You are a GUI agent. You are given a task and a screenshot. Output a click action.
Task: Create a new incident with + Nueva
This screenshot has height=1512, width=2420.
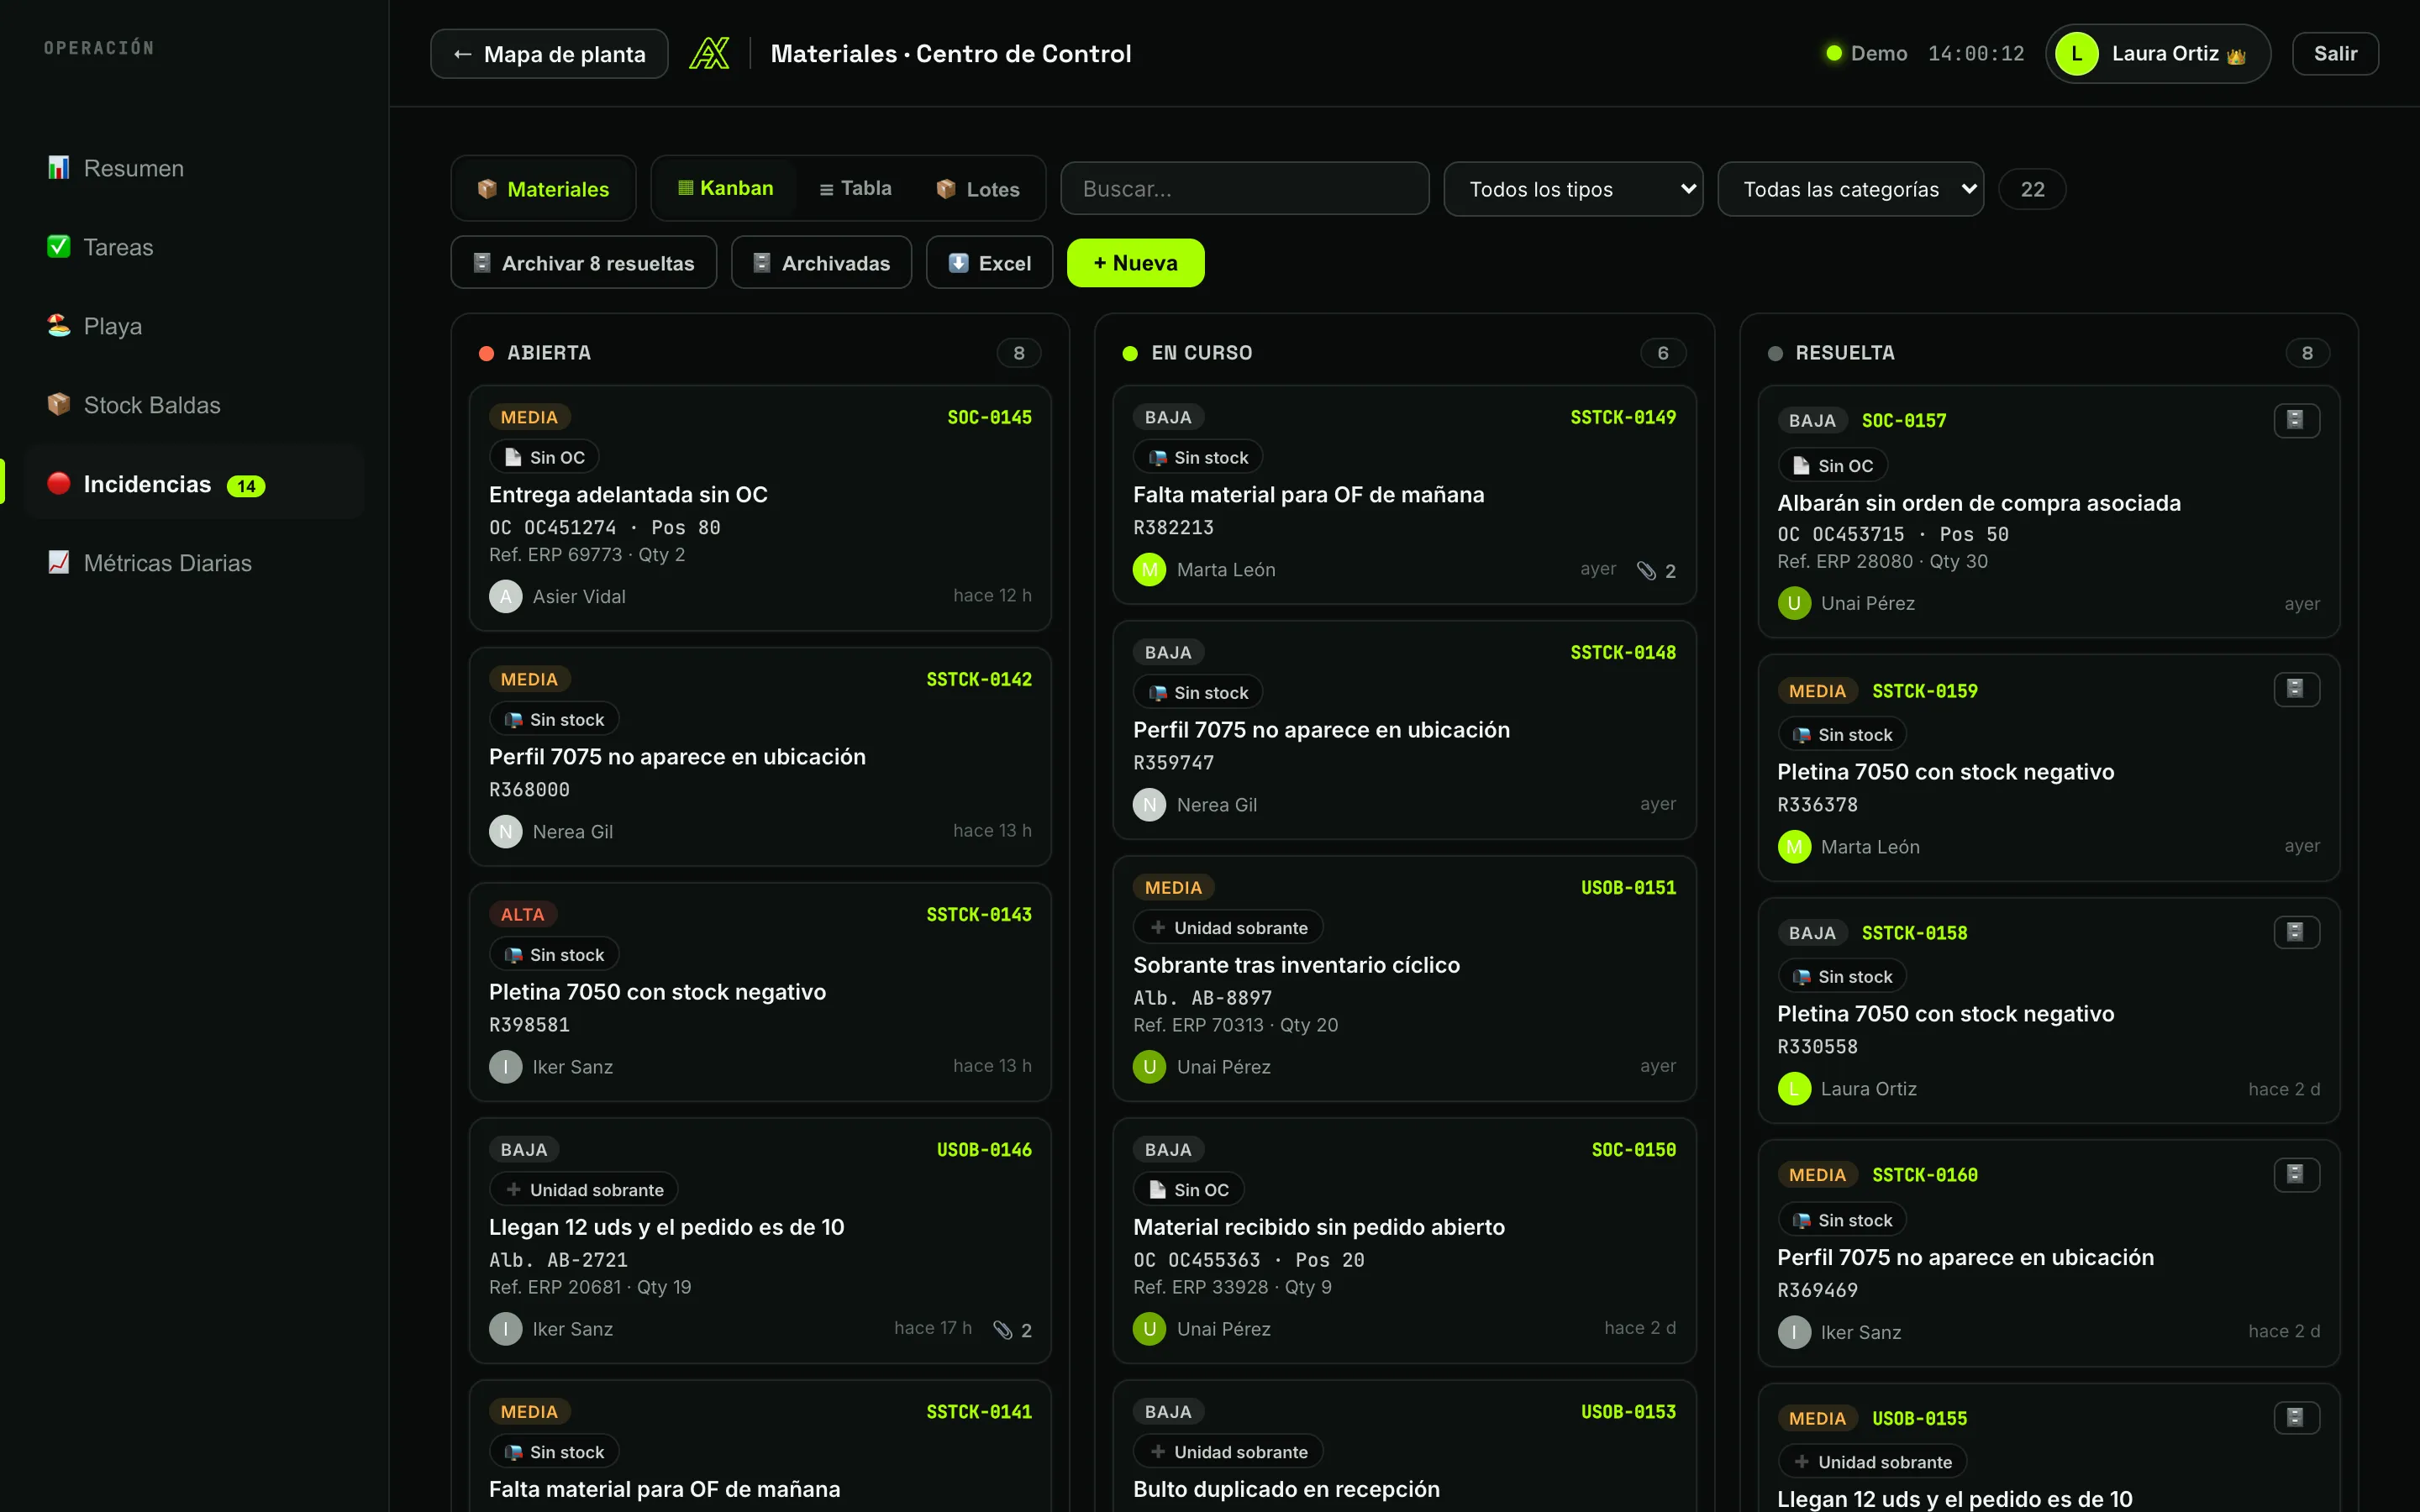click(1135, 263)
